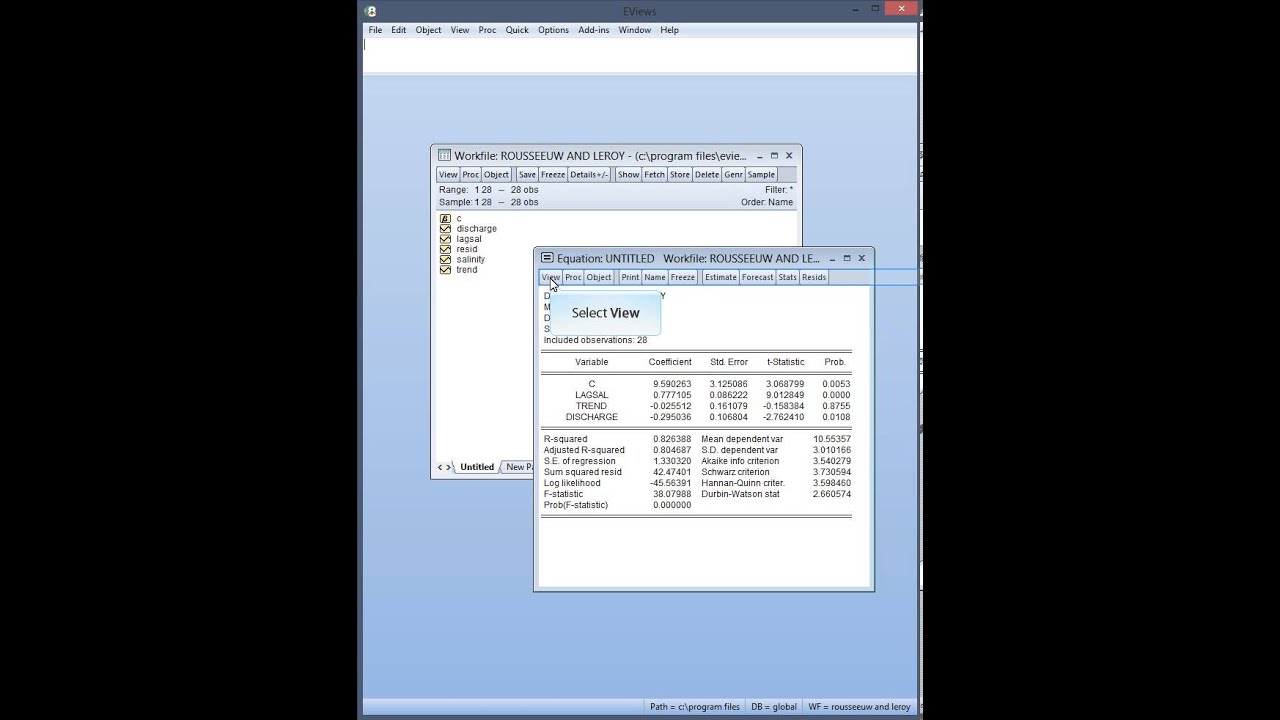Click Save in the Workfile toolbar

click(527, 175)
